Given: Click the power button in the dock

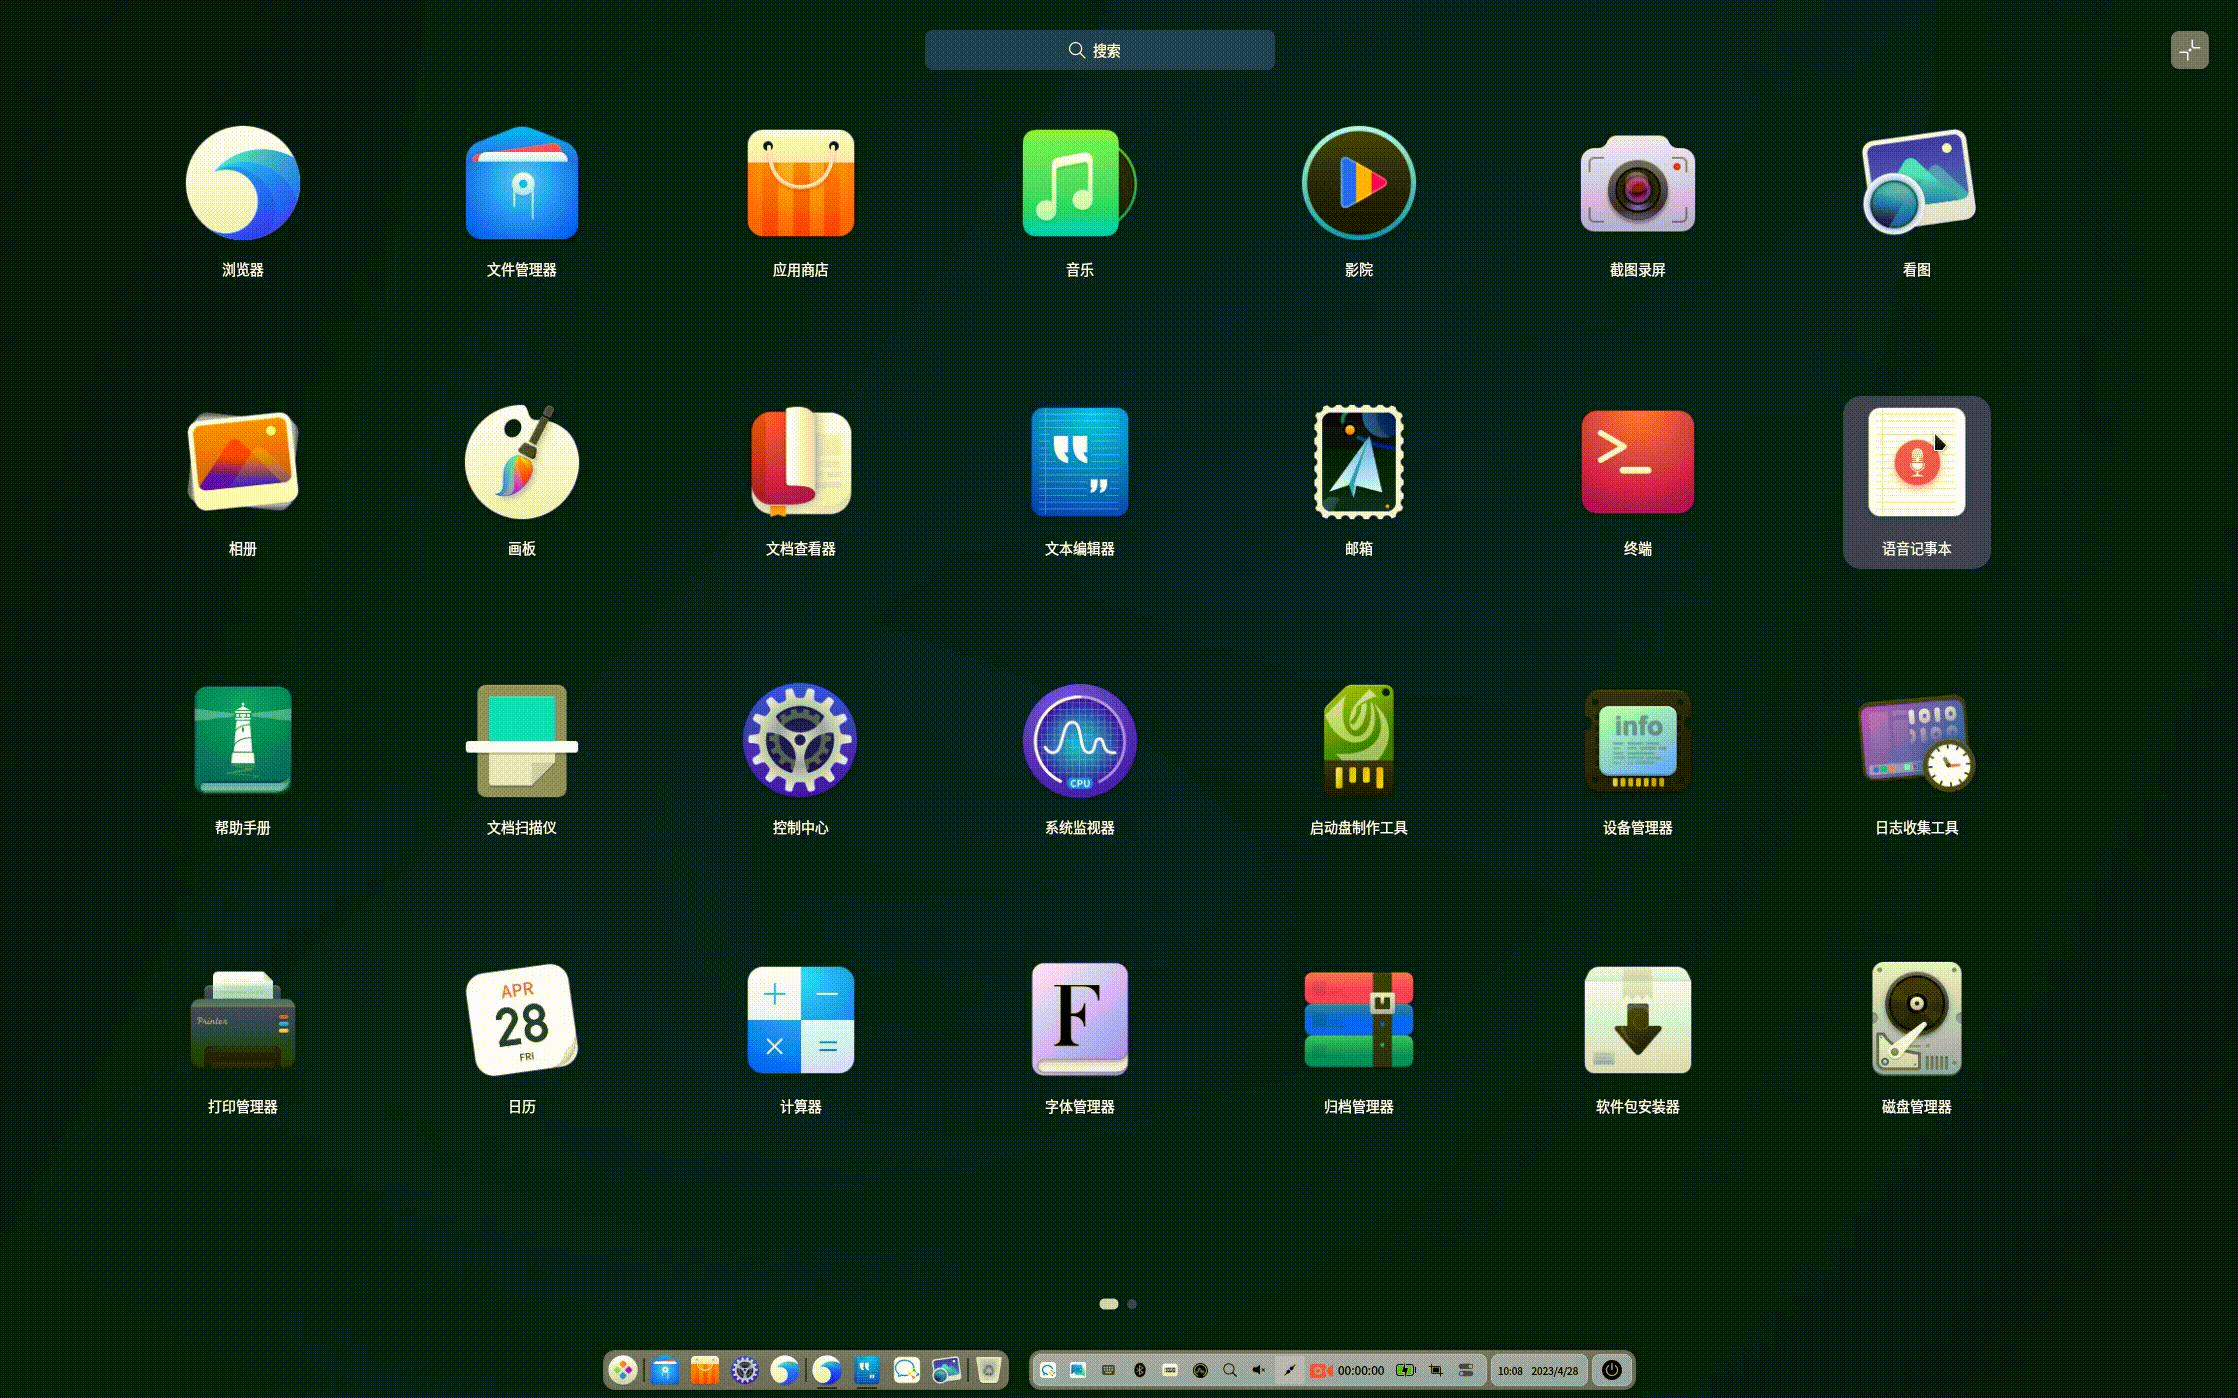Looking at the screenshot, I should click(x=1611, y=1370).
